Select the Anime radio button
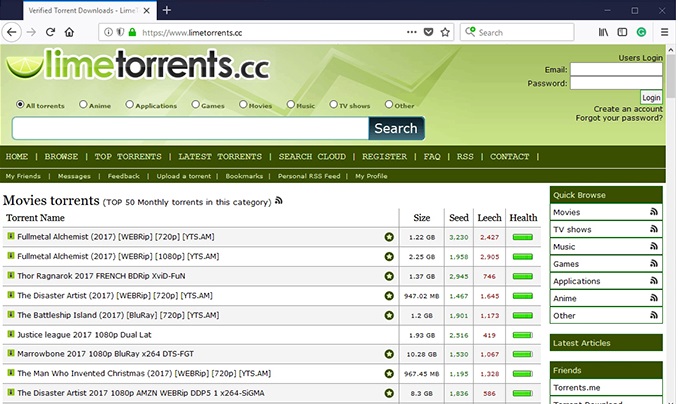678x404 pixels. coord(83,104)
